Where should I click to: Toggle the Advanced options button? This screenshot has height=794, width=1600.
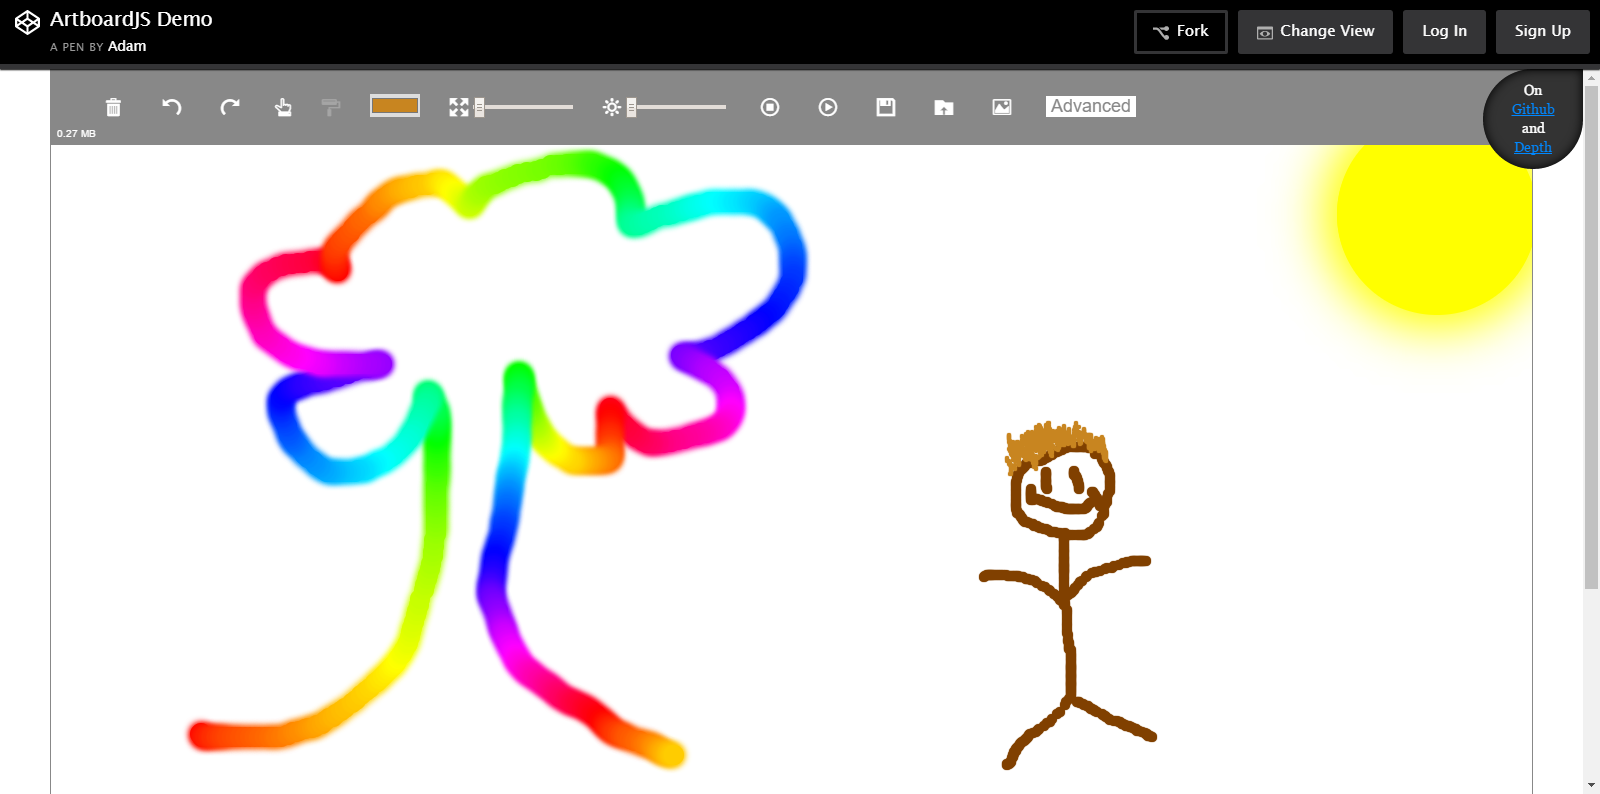tap(1090, 106)
